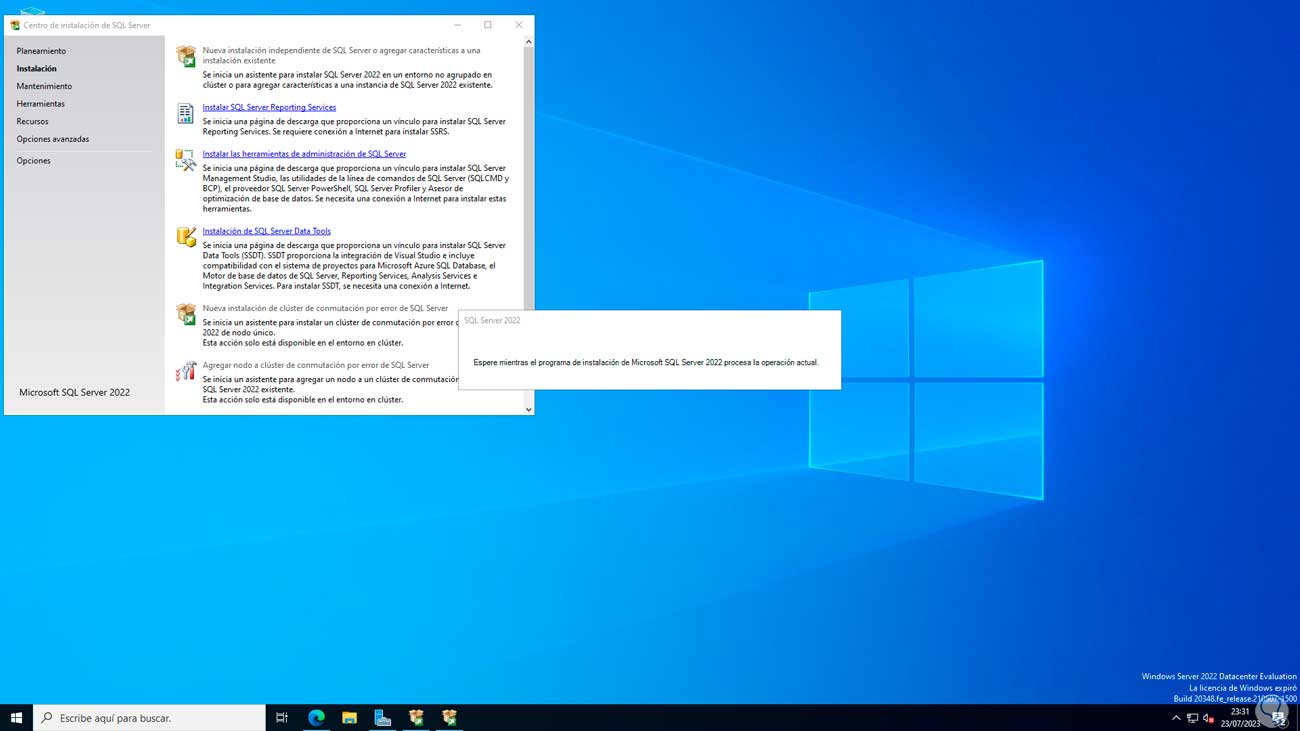Open Task View from the taskbar
This screenshot has height=731, width=1300.
(x=282, y=717)
